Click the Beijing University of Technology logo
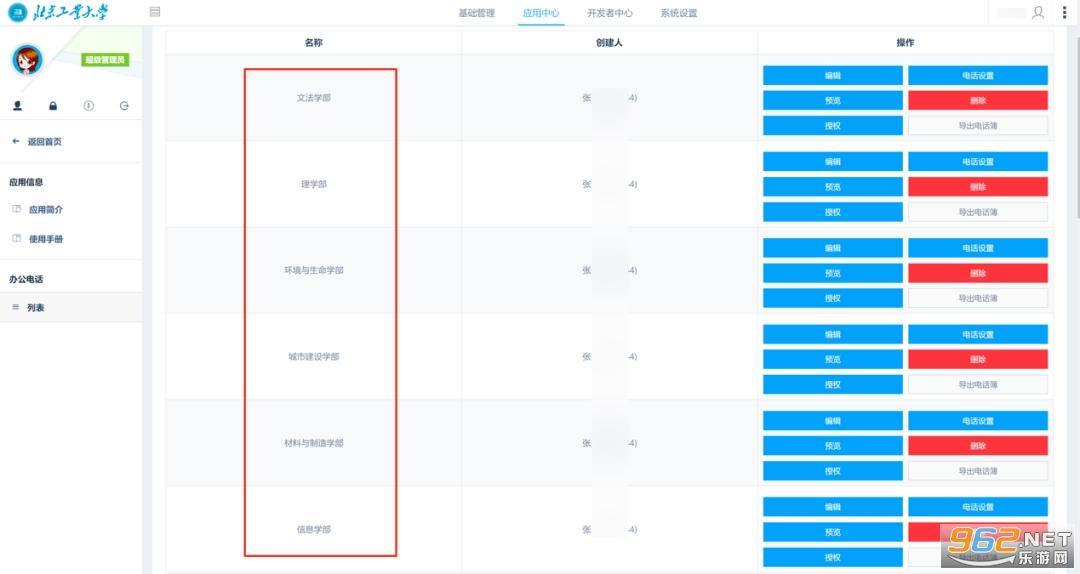This screenshot has height=574, width=1080. [60, 13]
